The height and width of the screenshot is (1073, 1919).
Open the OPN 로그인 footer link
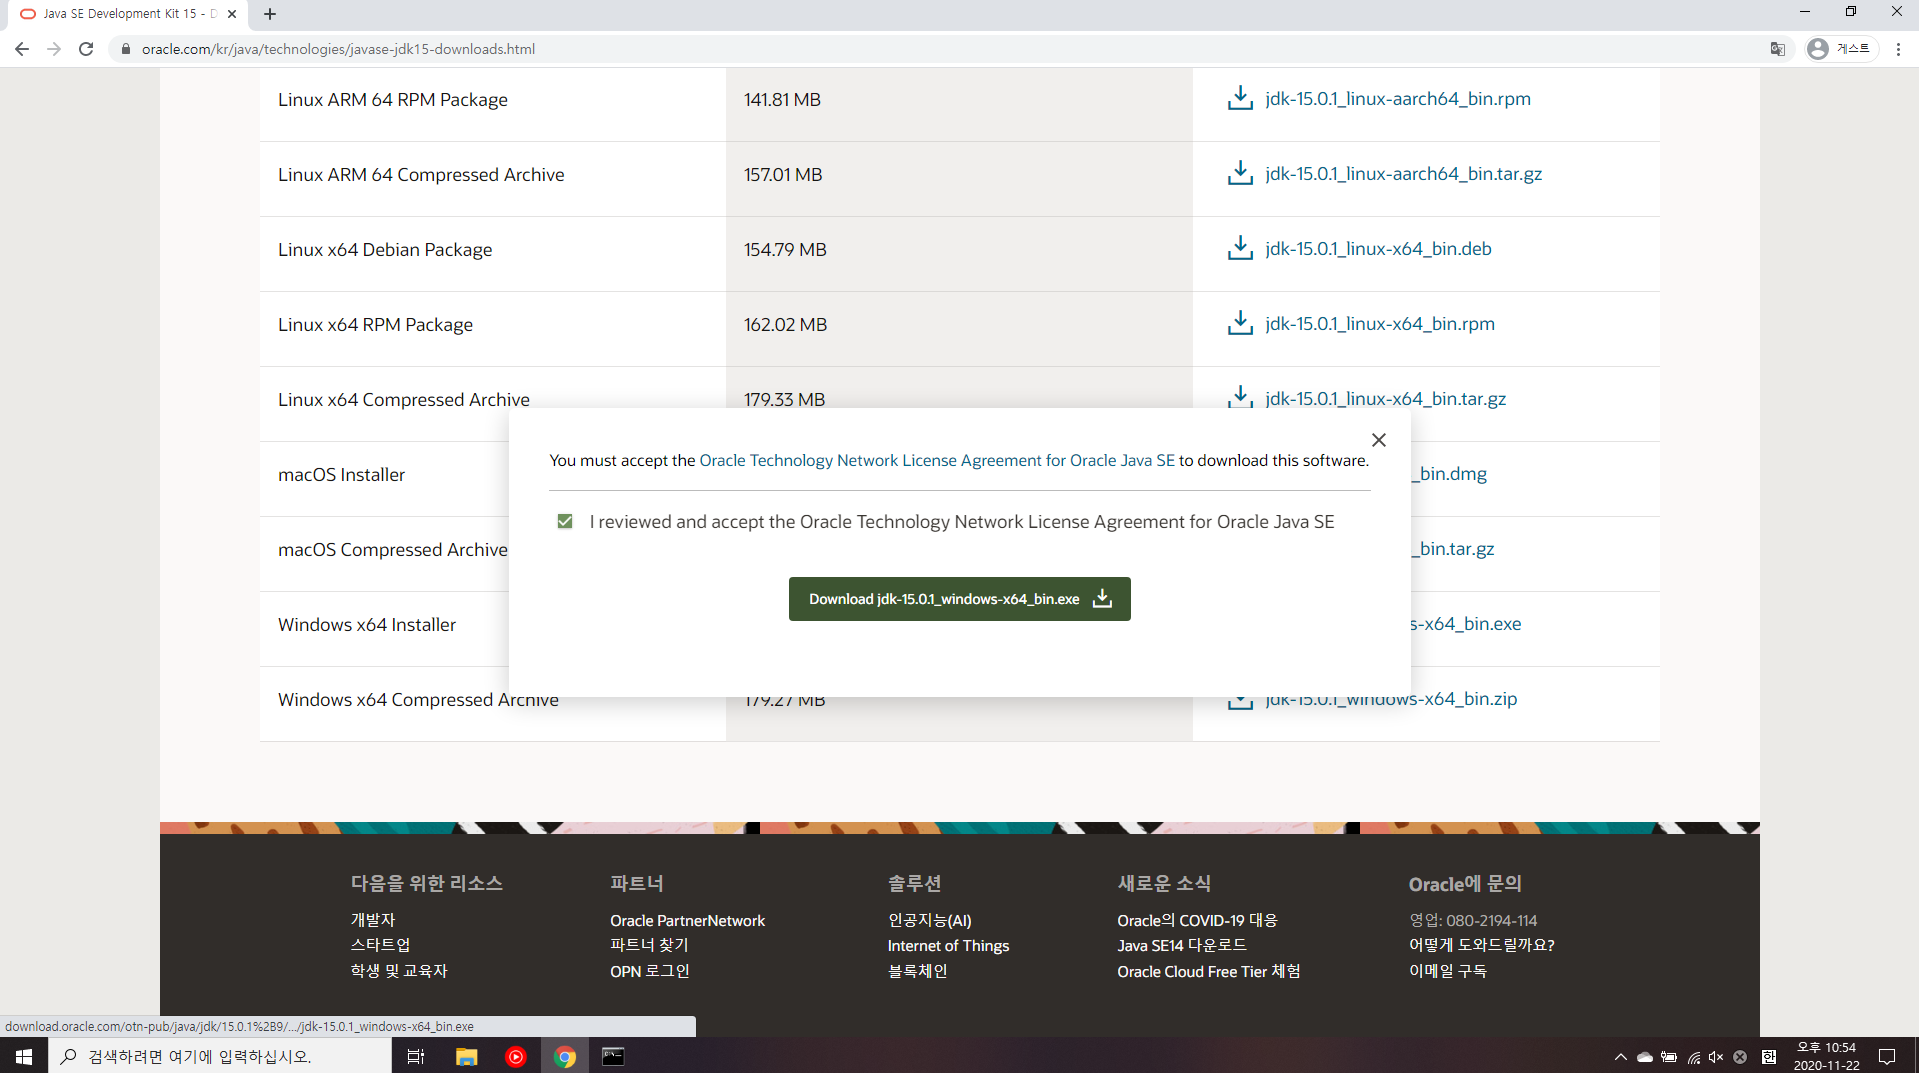coord(650,971)
